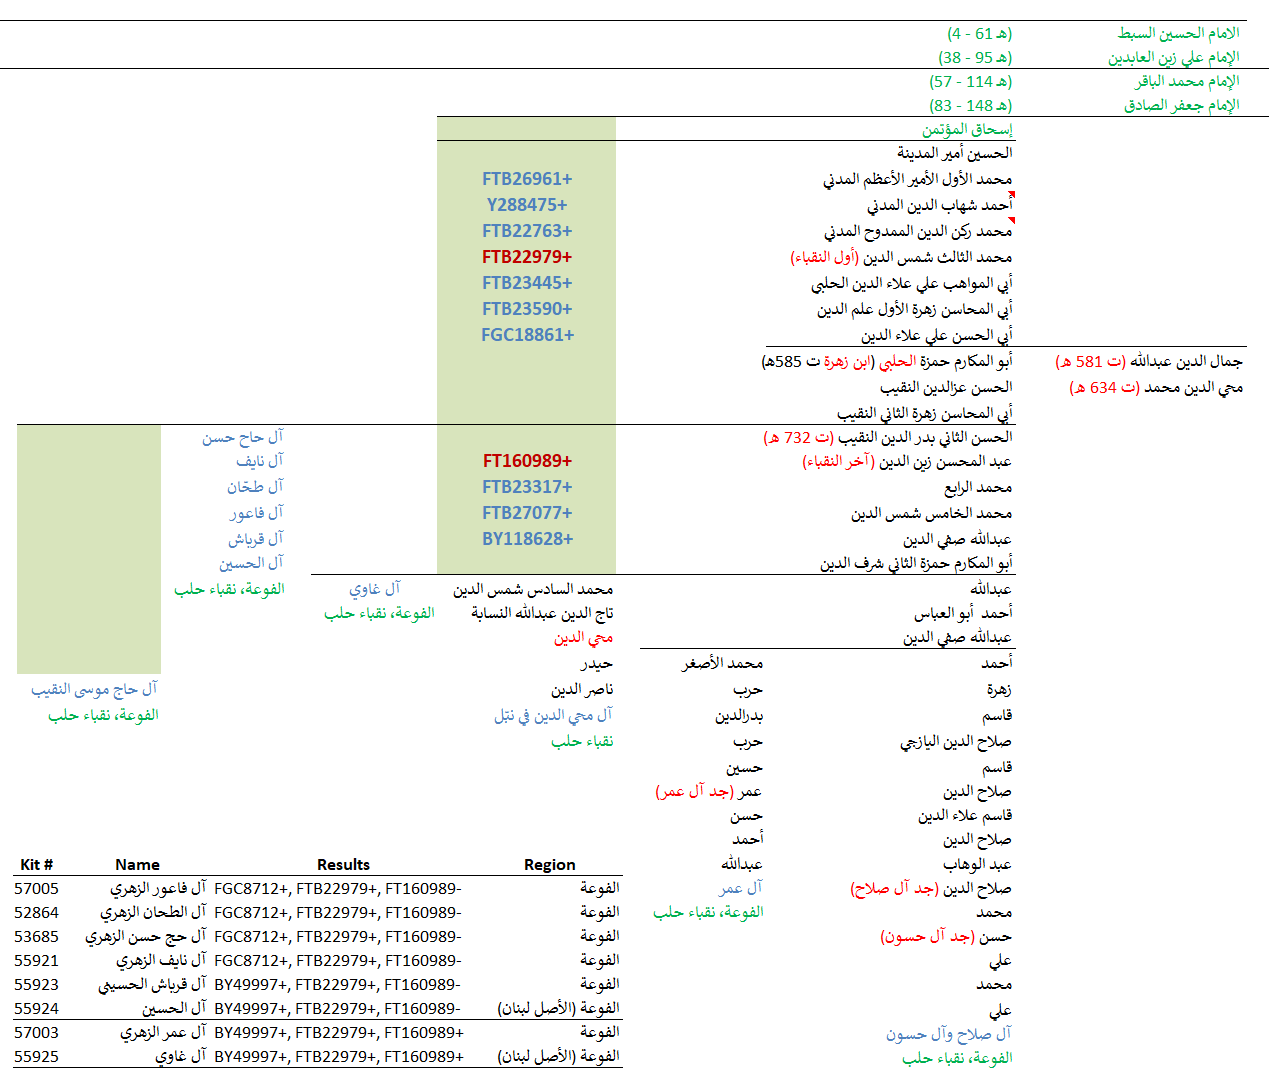Select kit number 57005 cell

[36, 889]
